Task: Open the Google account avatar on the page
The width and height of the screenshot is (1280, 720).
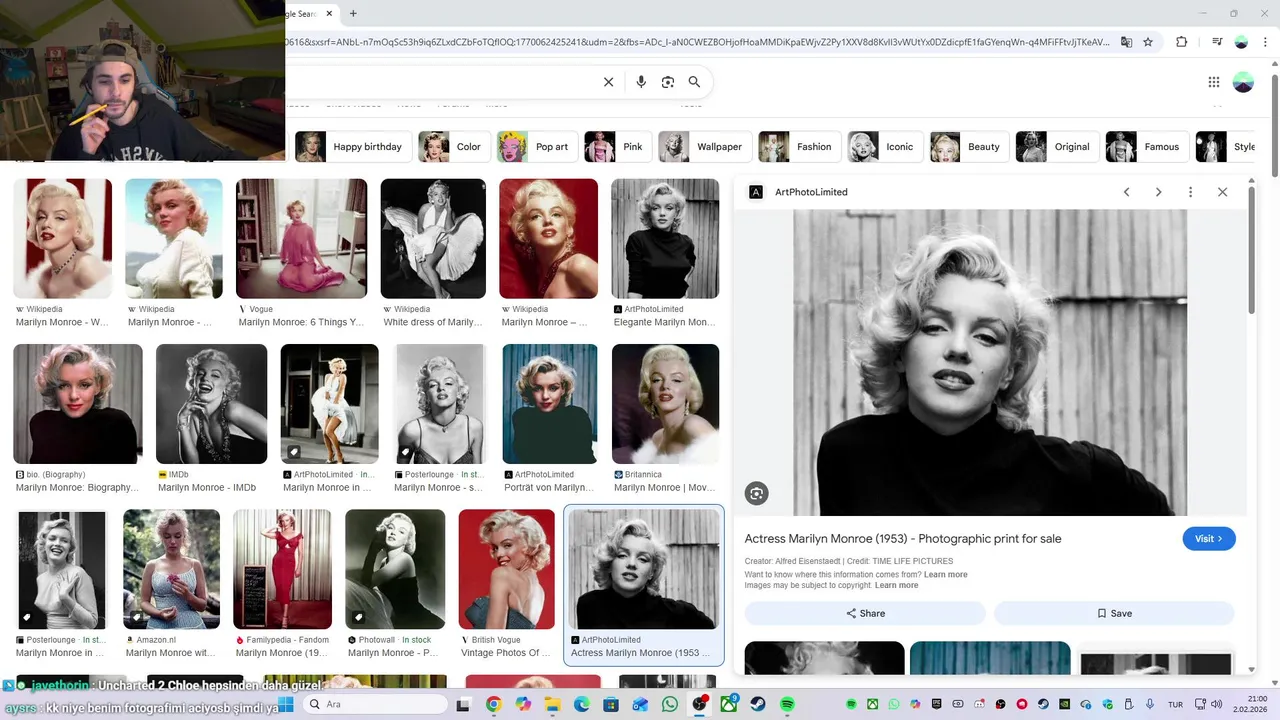Action: pos(1243,82)
